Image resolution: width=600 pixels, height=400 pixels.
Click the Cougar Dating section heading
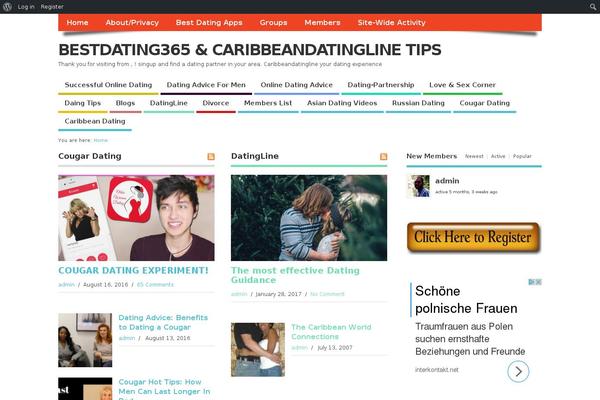point(90,156)
